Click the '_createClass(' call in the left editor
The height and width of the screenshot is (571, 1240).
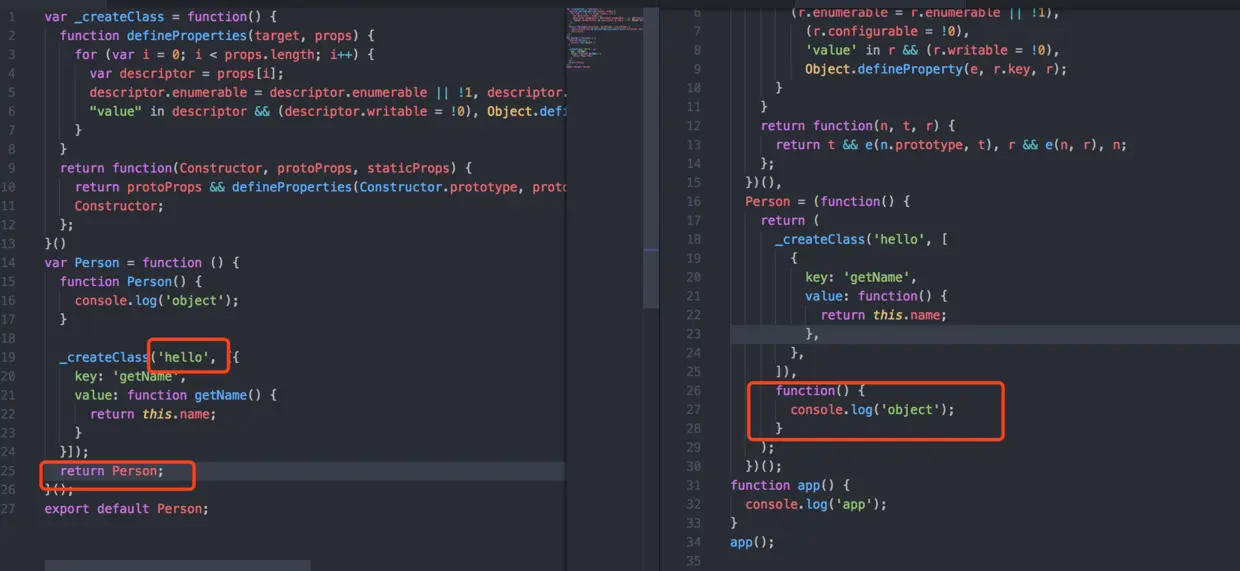point(105,358)
